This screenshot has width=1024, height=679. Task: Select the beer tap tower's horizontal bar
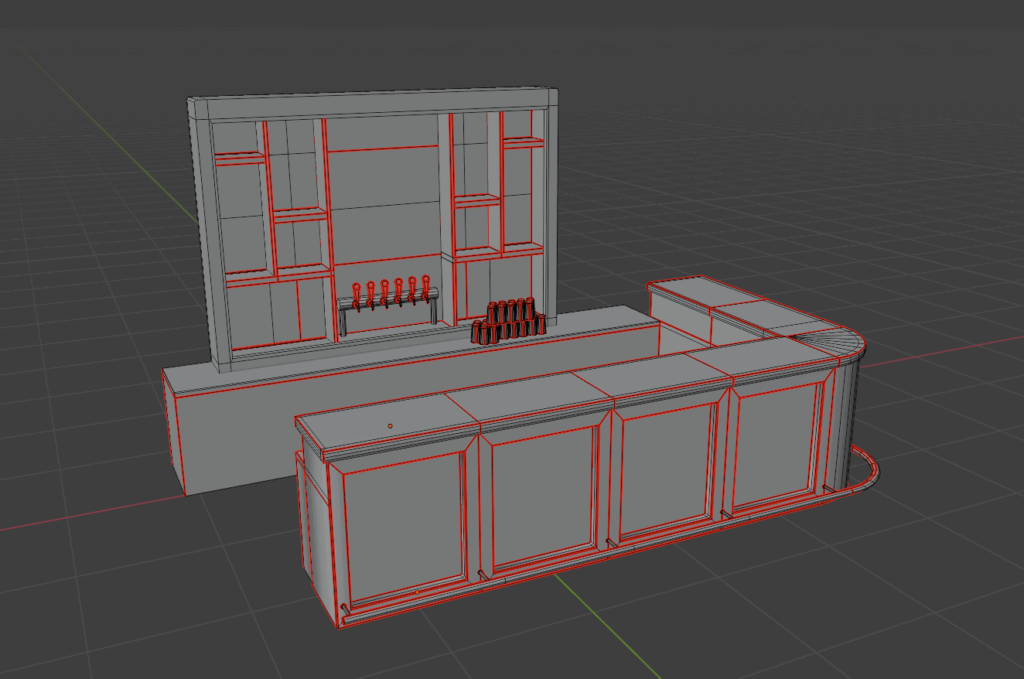pyautogui.click(x=388, y=300)
